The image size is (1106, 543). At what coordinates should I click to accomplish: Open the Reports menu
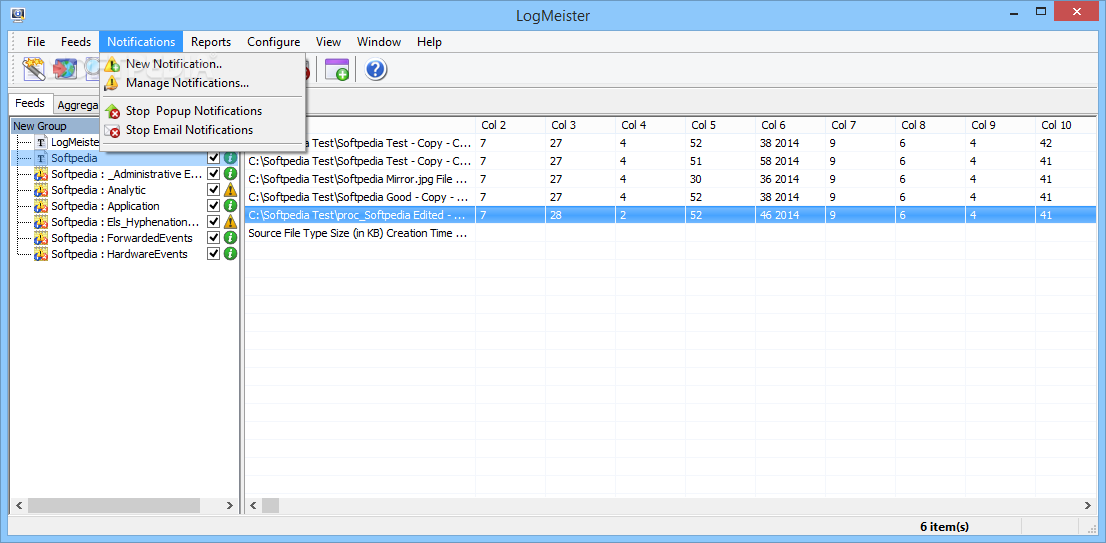(x=211, y=42)
